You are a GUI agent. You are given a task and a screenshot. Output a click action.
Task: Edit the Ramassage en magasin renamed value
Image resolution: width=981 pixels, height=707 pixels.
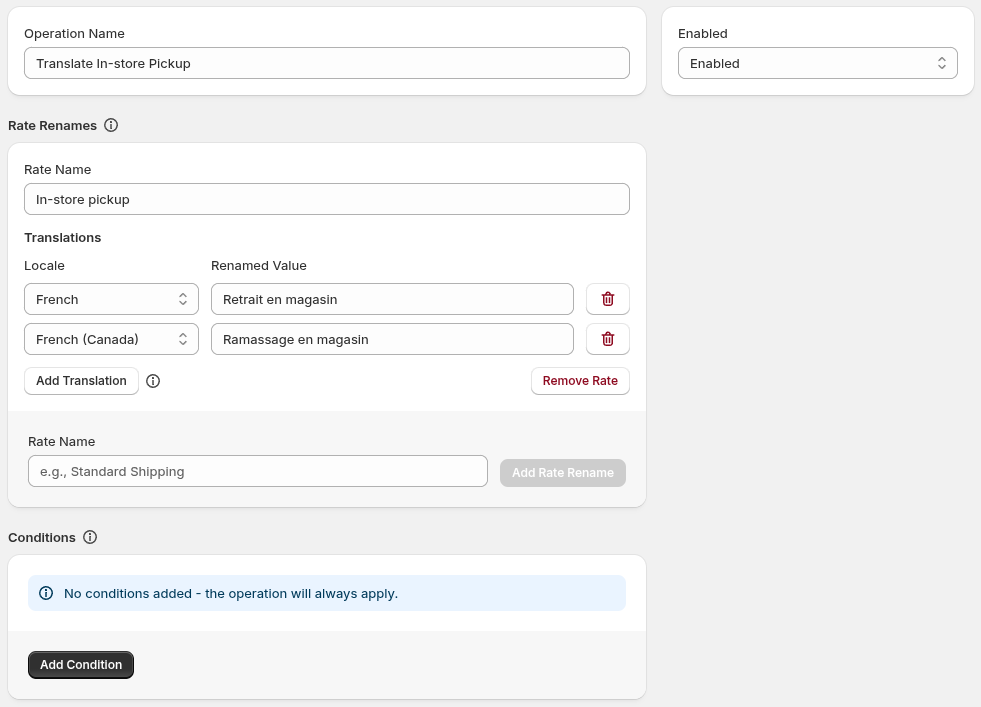392,339
